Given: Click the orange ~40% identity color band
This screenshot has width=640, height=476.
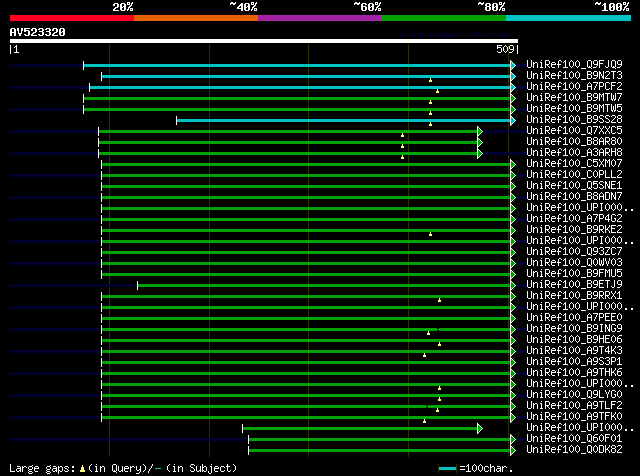Looking at the screenshot, I should [x=195, y=18].
